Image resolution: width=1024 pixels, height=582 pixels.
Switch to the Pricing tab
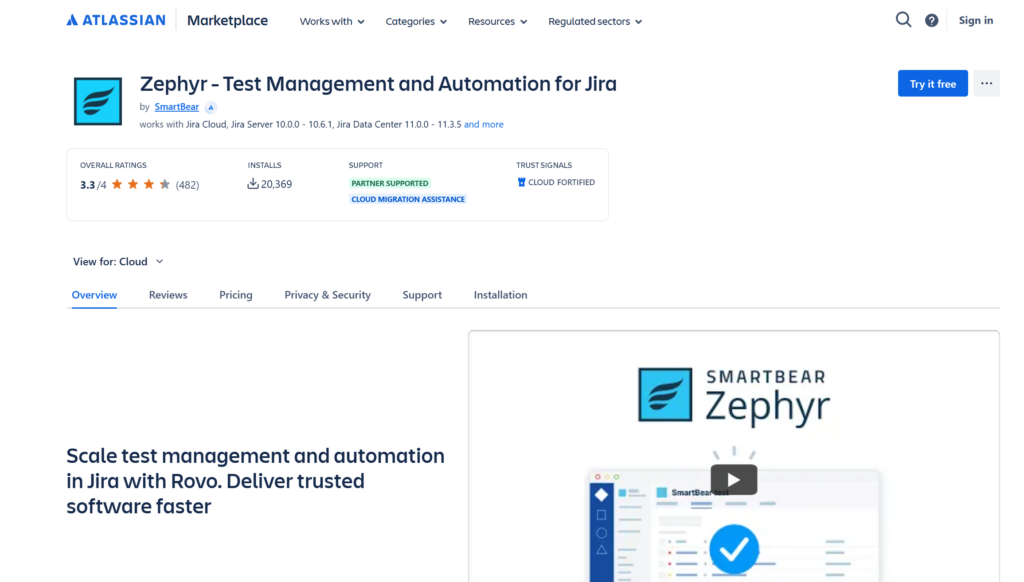pos(236,295)
